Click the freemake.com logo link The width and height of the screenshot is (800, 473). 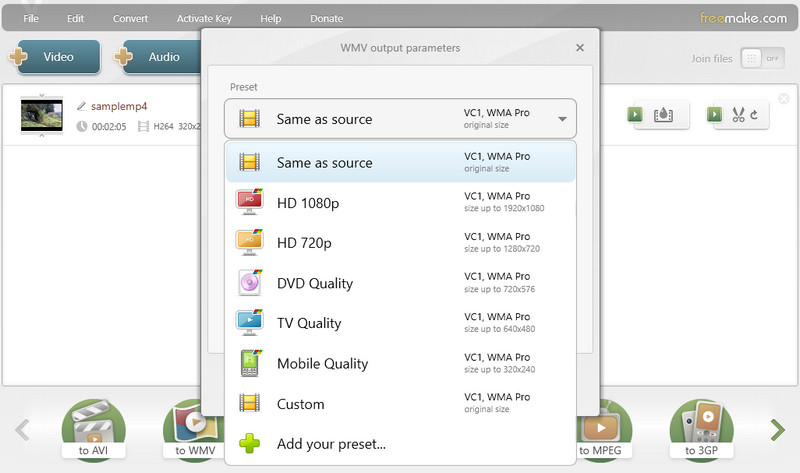(743, 18)
